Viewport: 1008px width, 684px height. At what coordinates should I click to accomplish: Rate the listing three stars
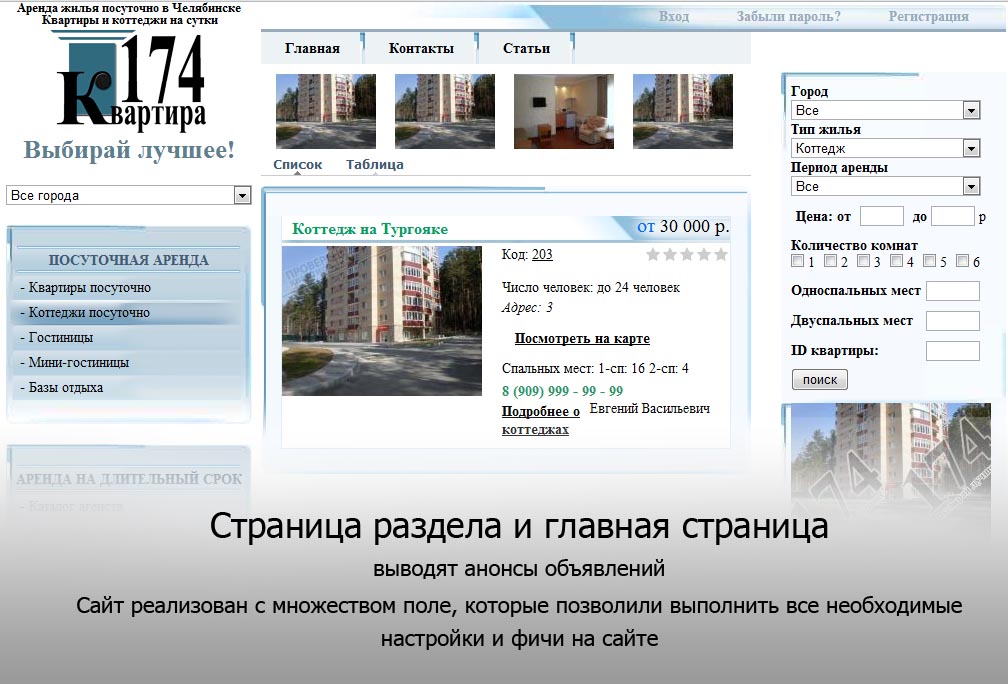point(687,255)
